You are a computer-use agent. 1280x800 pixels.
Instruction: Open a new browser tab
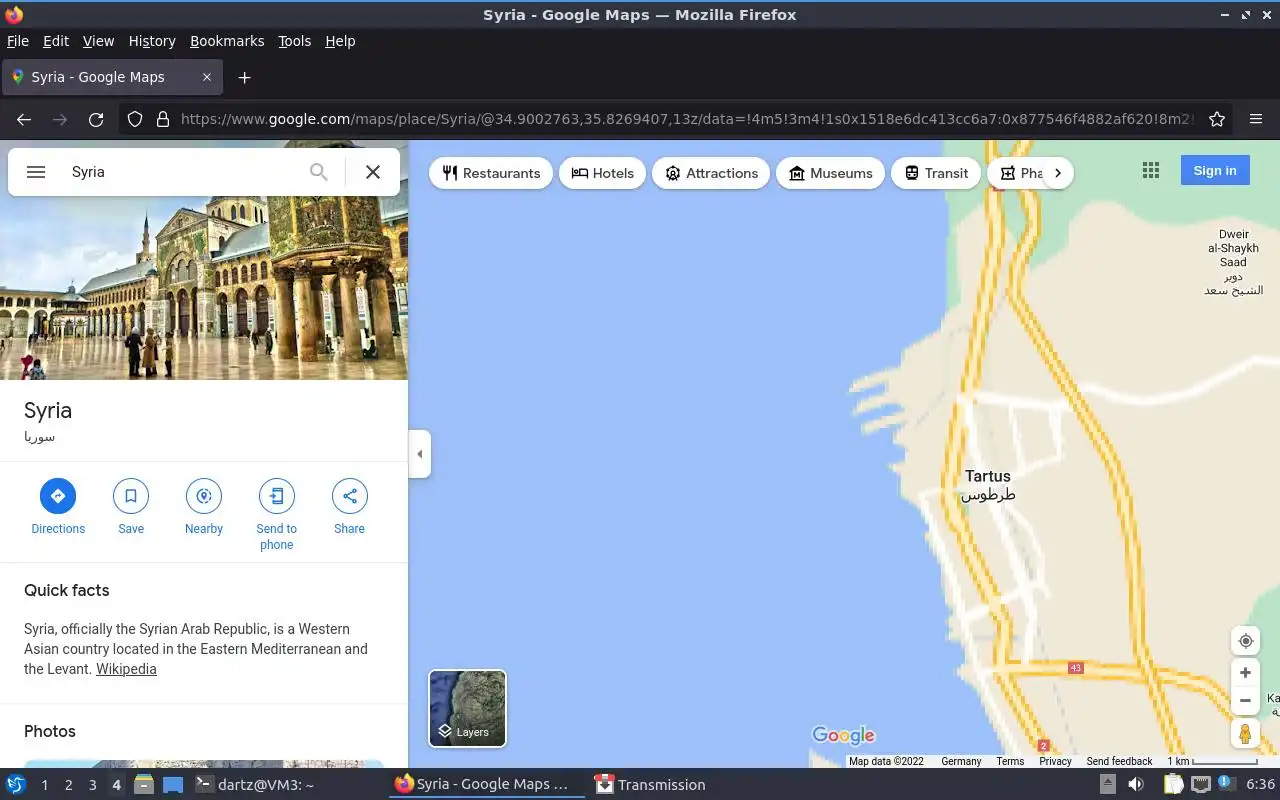point(244,77)
